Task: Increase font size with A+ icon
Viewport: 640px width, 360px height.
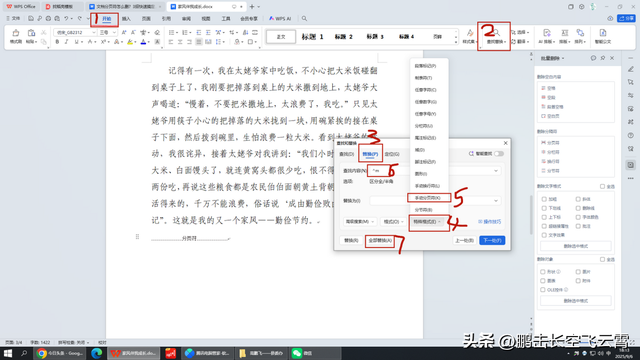Action: pos(124,32)
